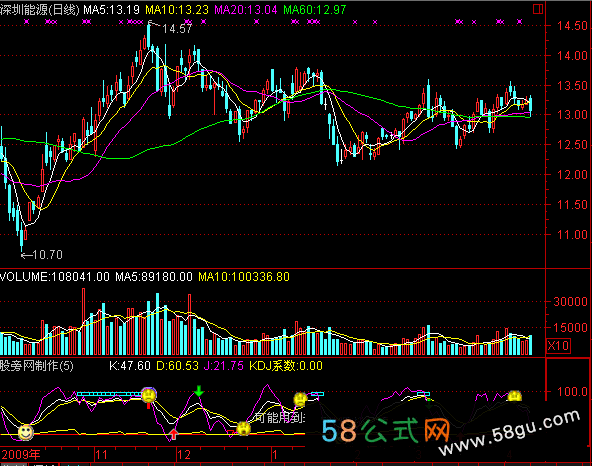
Task: Click the D:60.53 value
Action: (177, 366)
